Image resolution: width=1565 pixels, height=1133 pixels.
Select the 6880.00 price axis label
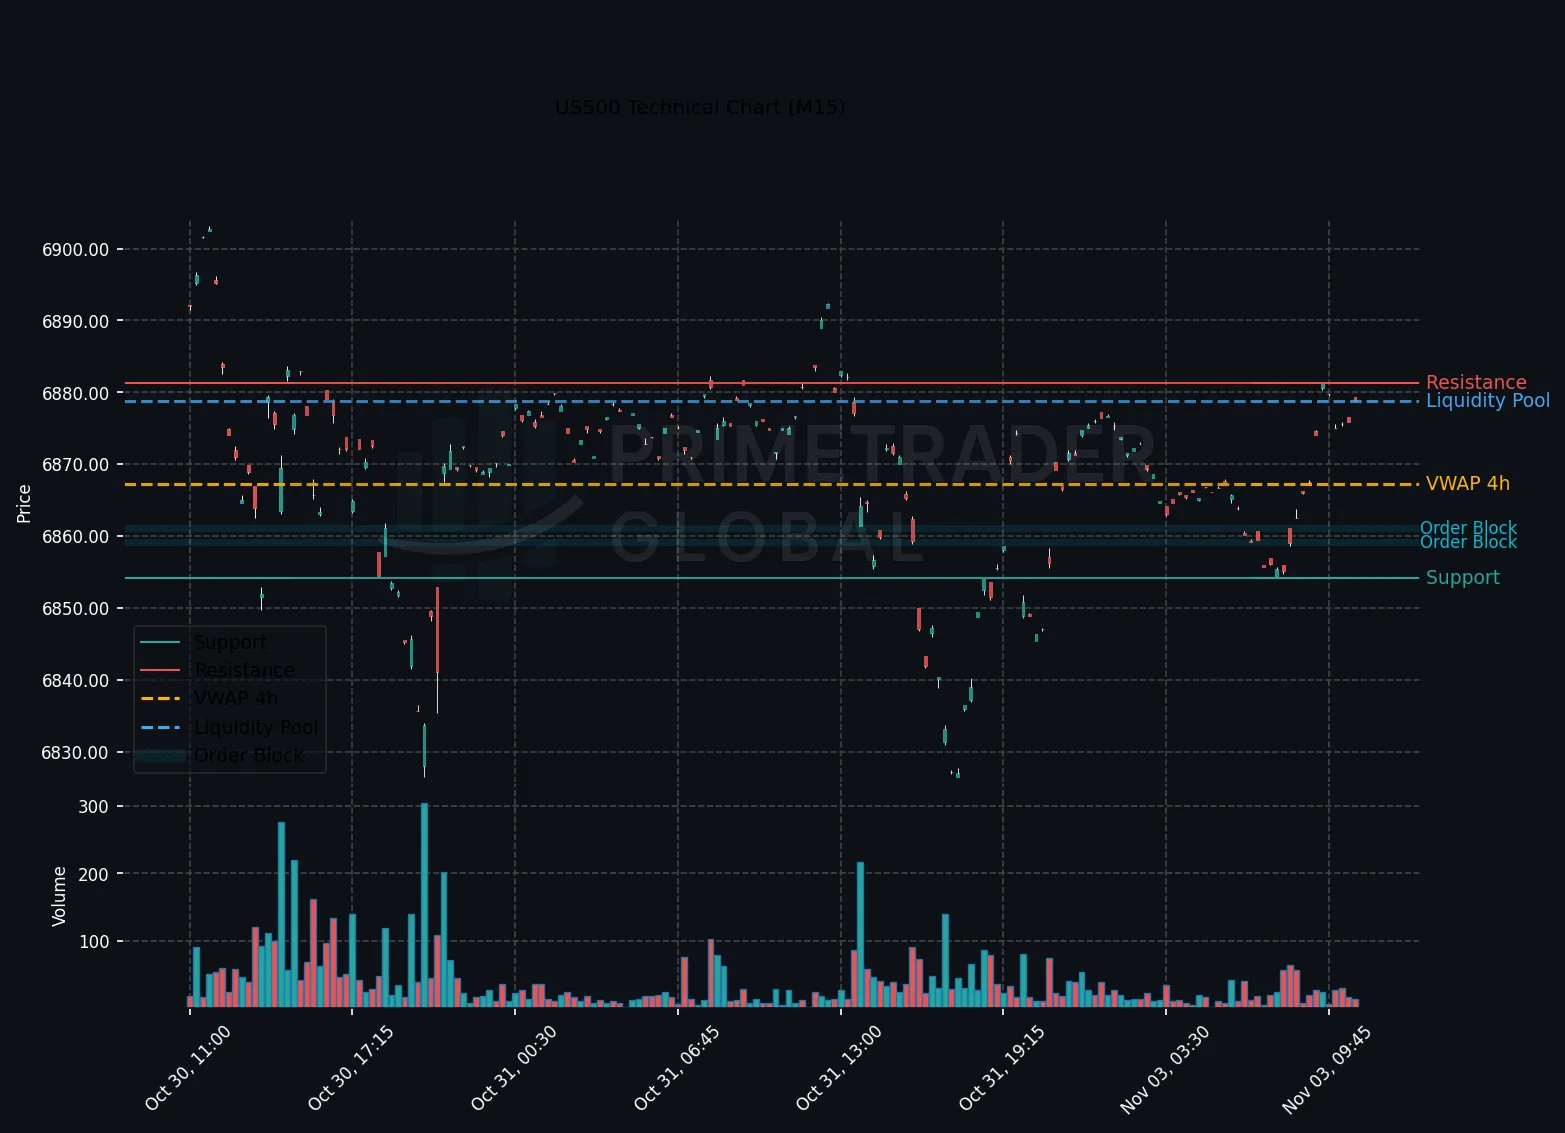[x=76, y=394]
